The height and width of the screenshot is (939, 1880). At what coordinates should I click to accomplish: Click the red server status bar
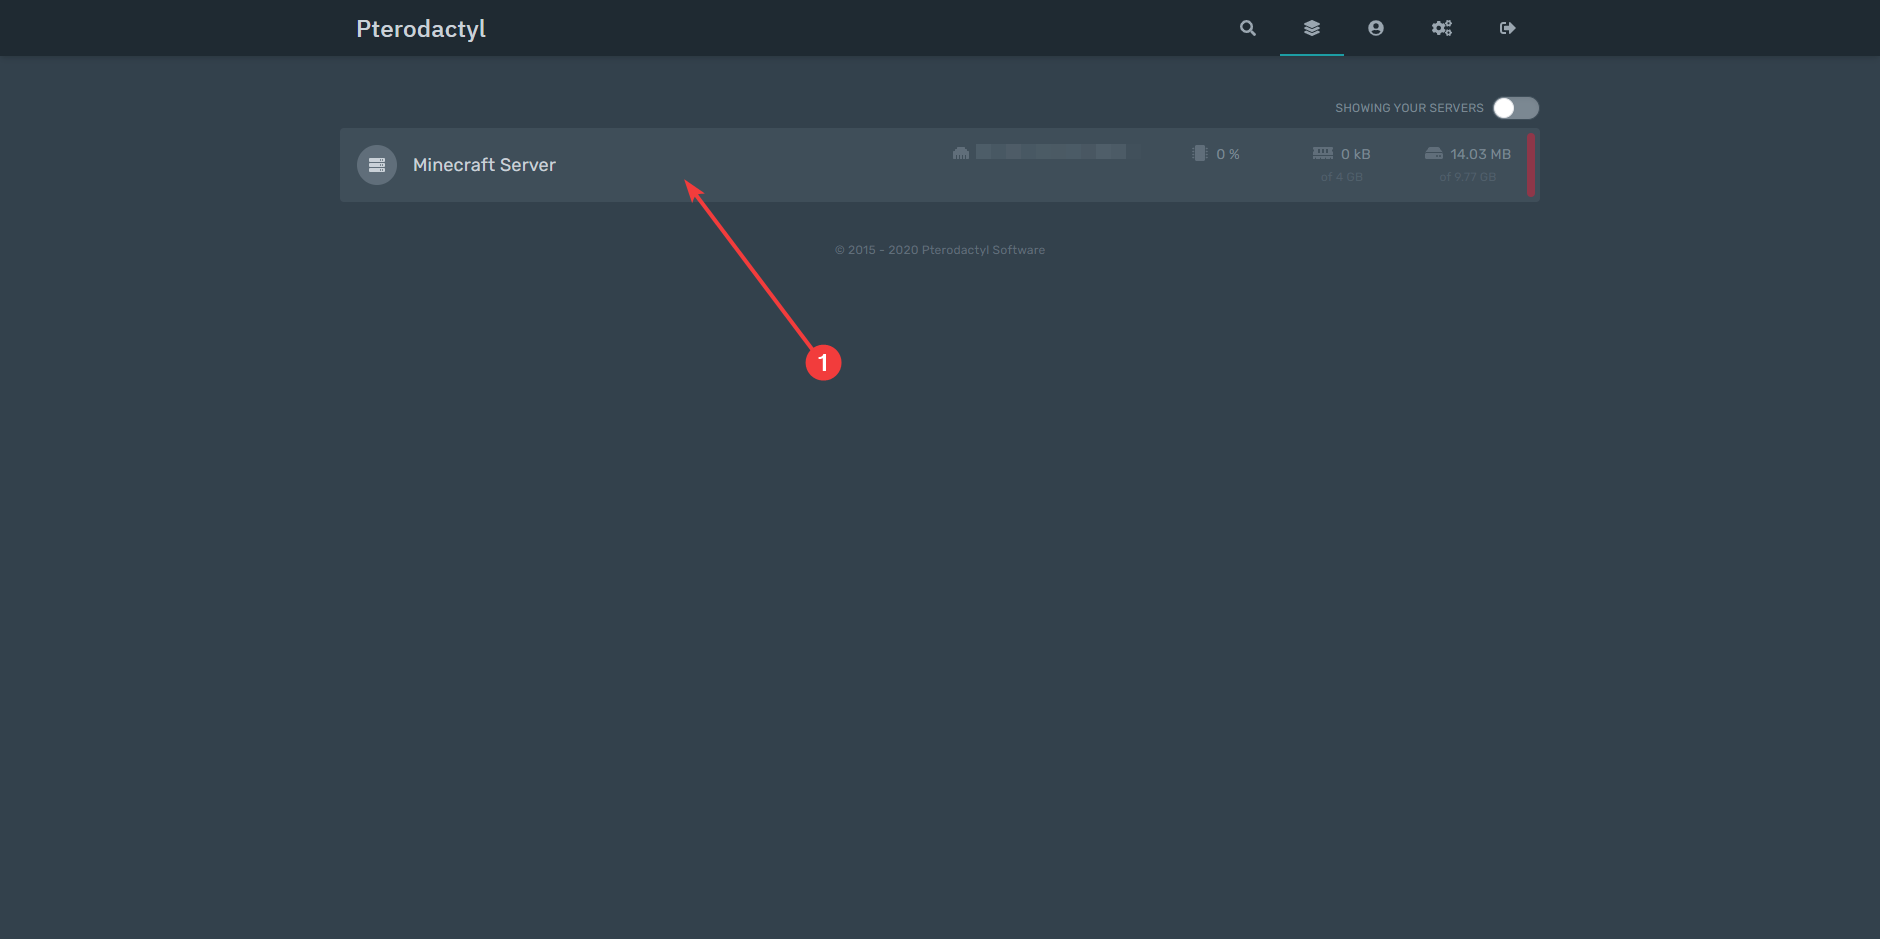pyautogui.click(x=1531, y=165)
